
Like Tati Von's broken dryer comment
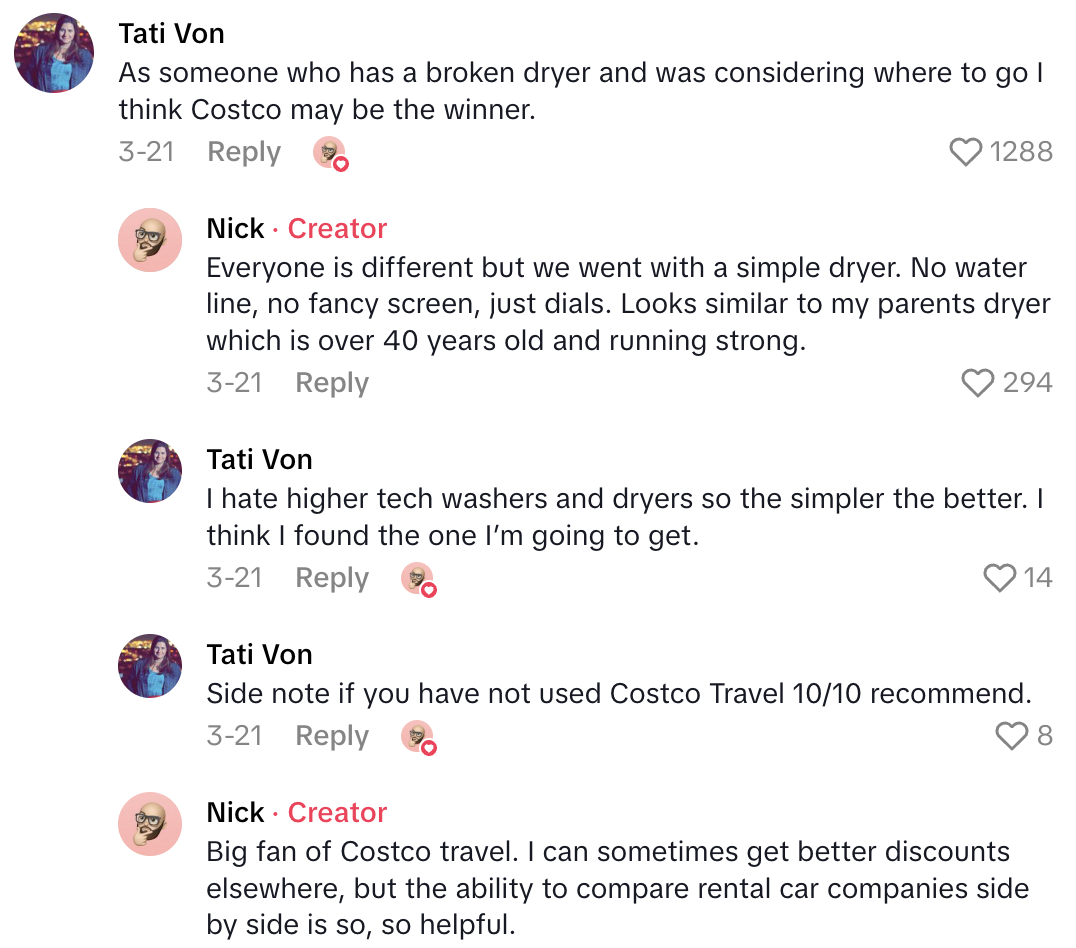point(966,152)
